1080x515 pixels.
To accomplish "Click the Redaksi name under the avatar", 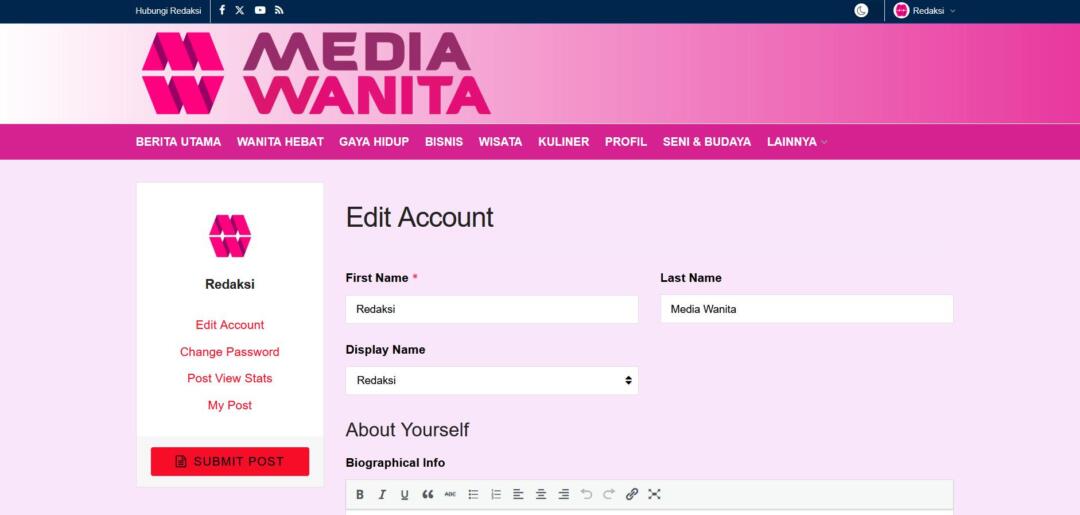I will [230, 284].
